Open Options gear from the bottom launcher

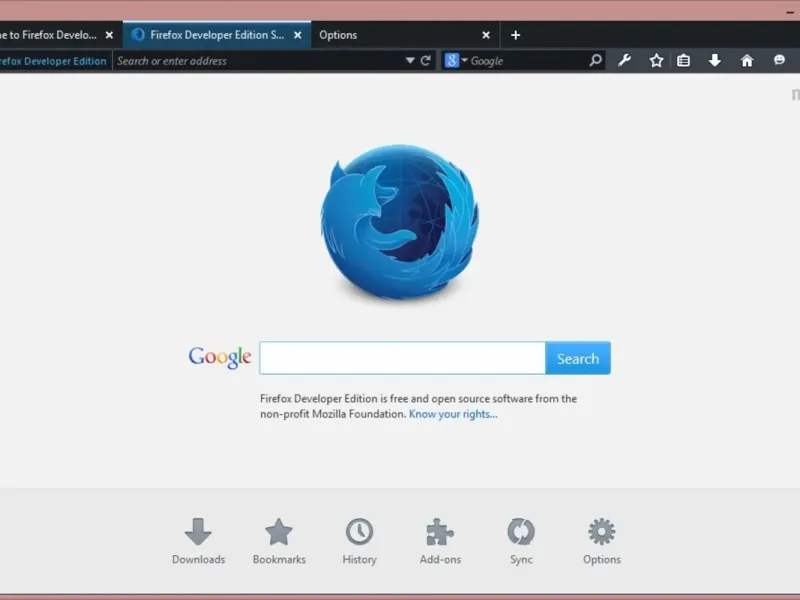point(602,542)
